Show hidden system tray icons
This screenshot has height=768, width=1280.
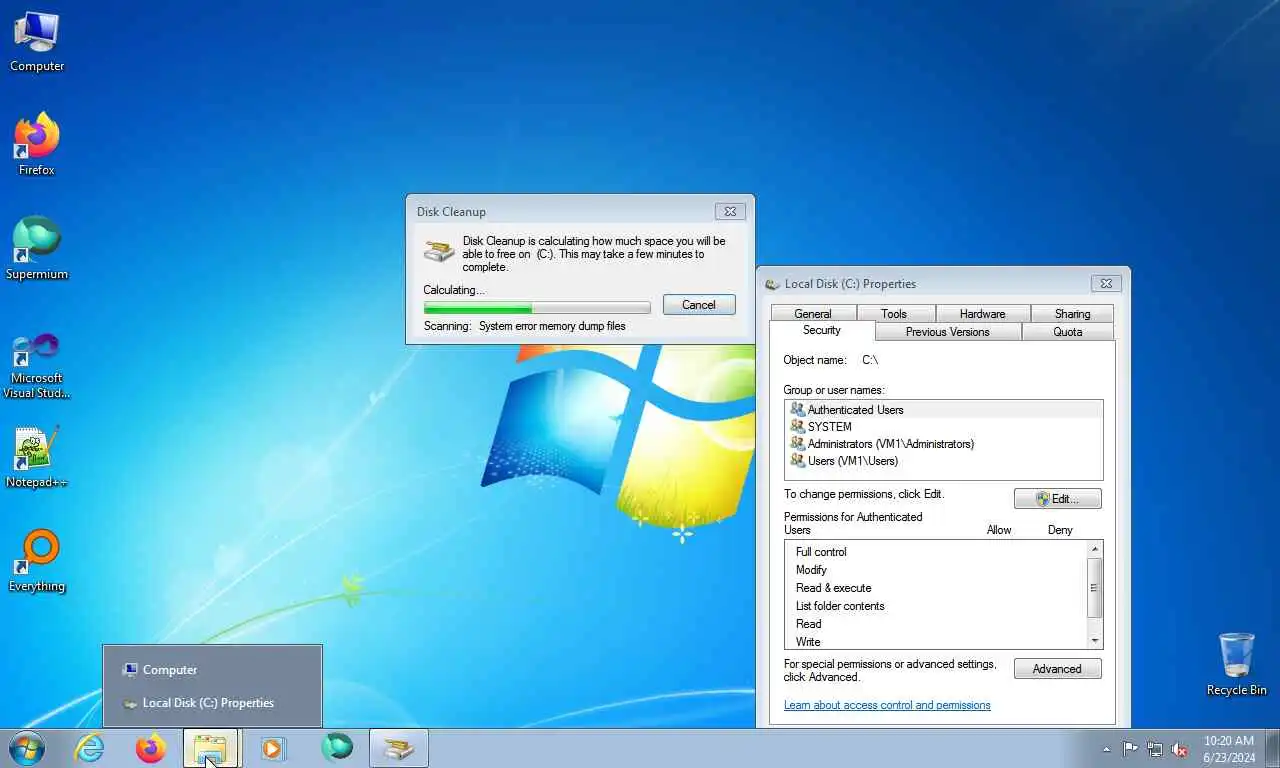[1106, 749]
